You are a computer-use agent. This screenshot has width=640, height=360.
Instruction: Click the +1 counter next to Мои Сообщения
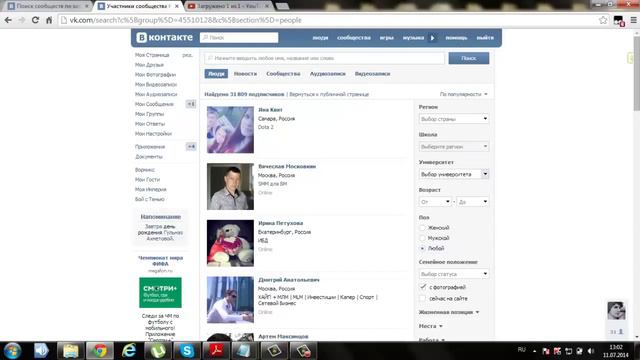pyautogui.click(x=191, y=104)
